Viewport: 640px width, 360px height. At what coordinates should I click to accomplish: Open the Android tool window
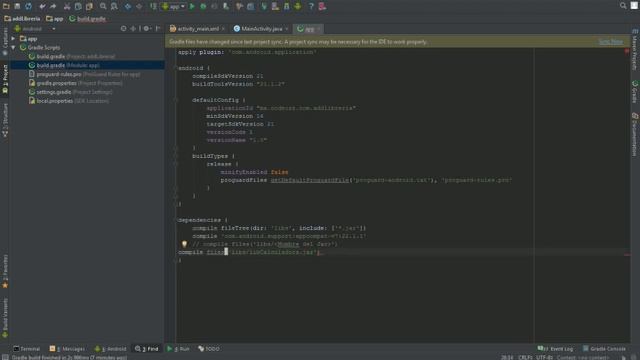click(x=110, y=349)
